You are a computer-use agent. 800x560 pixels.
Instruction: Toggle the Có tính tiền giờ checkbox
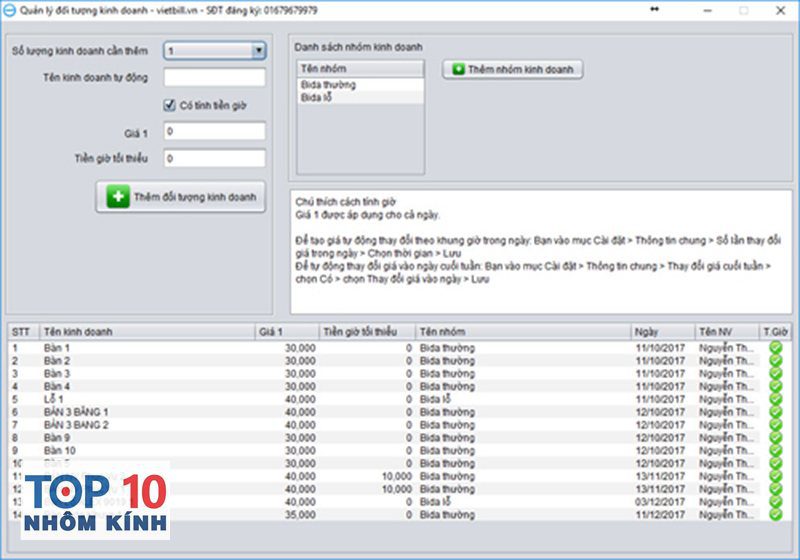170,105
